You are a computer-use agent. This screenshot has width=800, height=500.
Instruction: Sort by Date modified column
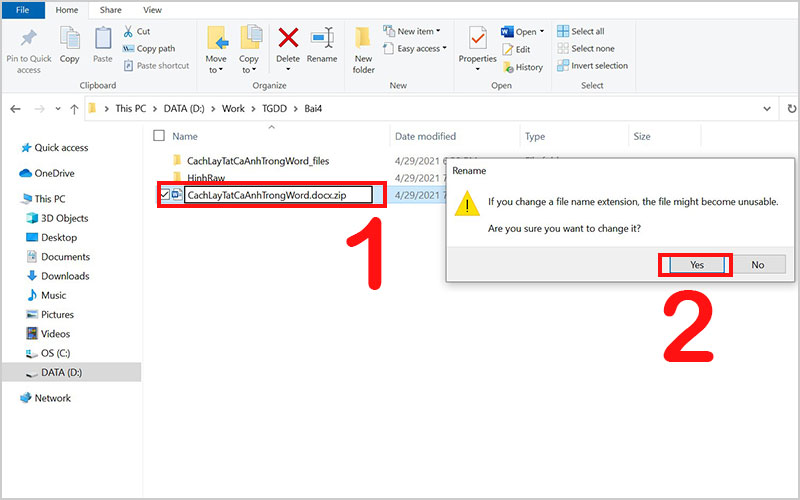[x=426, y=136]
